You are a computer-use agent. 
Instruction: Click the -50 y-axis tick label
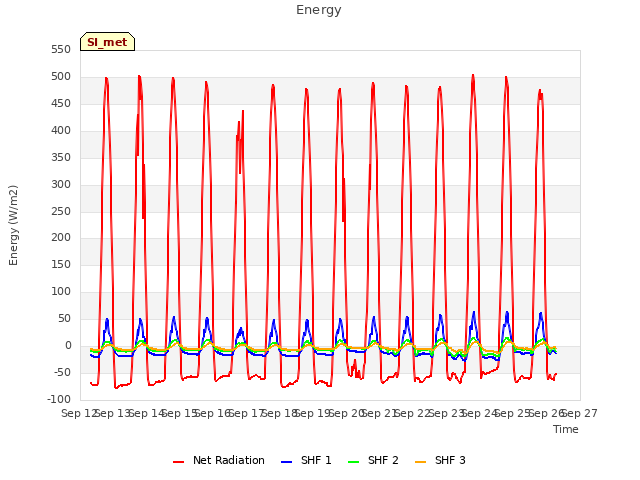pos(62,372)
